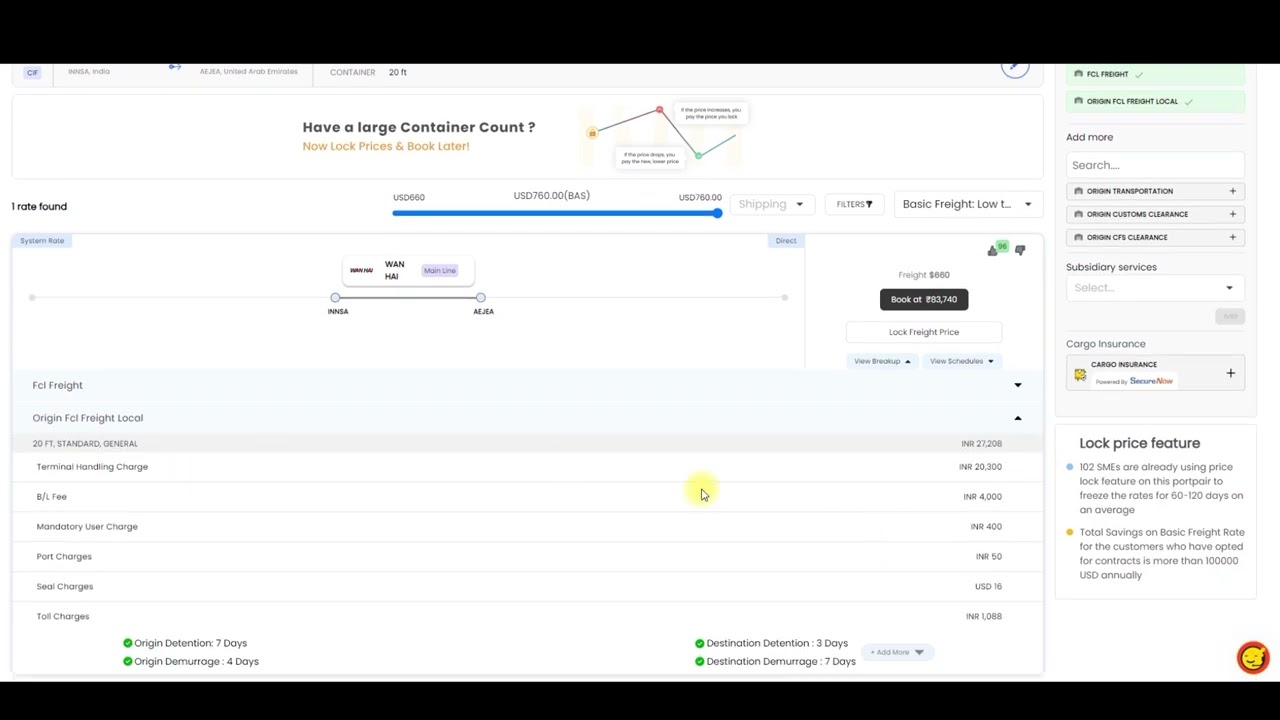Collapse Origin Fcl Freight Local arrow

[1018, 418]
